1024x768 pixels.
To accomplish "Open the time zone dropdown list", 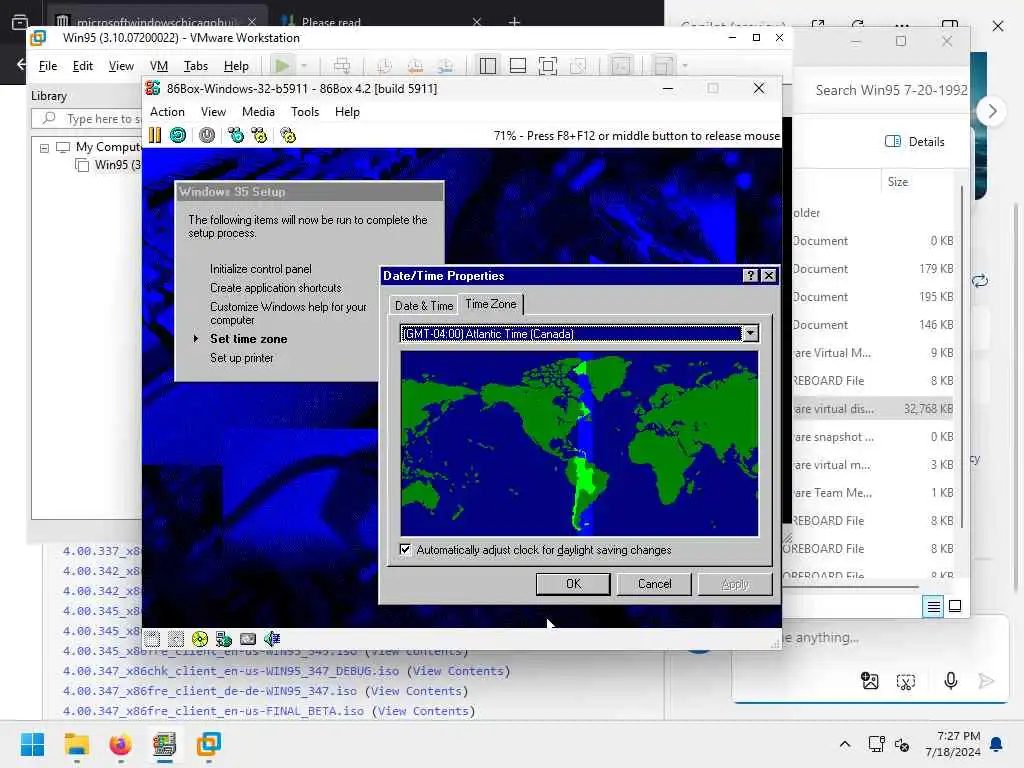I will coord(750,334).
